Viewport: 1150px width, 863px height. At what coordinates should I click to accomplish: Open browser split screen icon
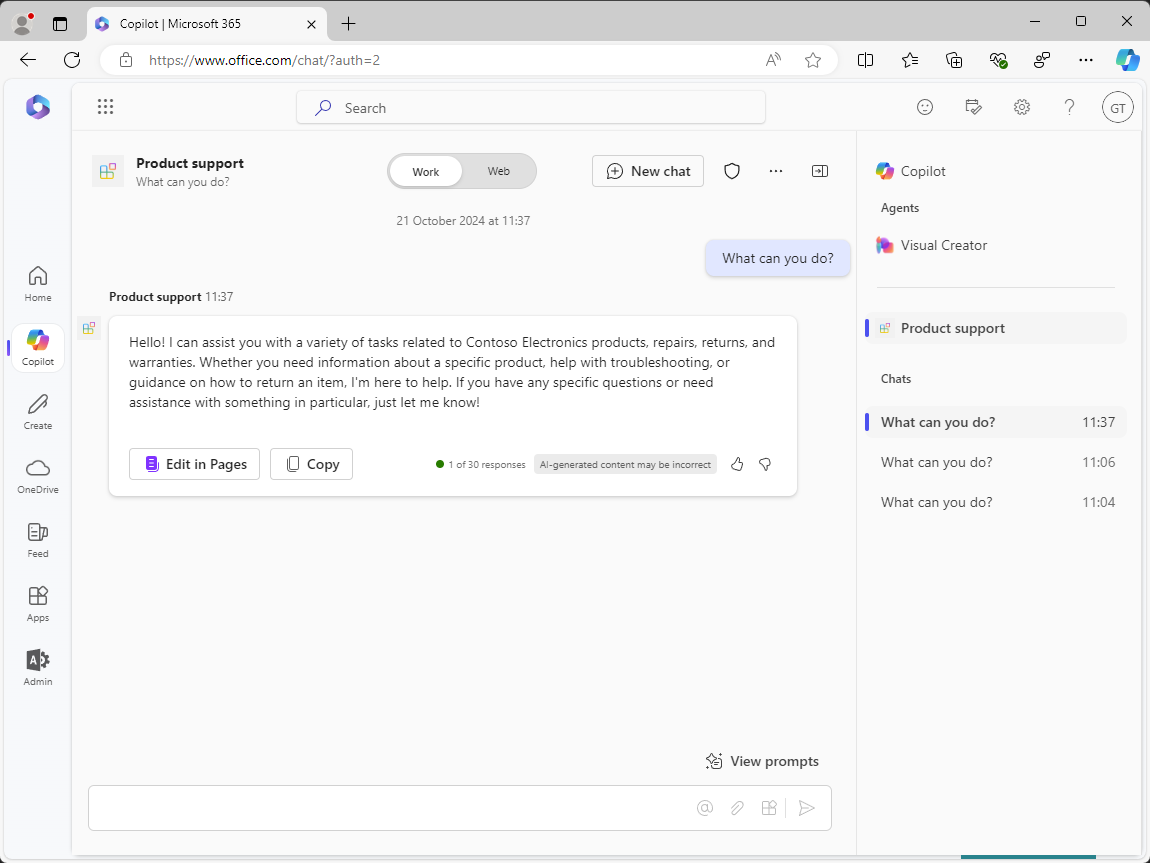(x=865, y=60)
